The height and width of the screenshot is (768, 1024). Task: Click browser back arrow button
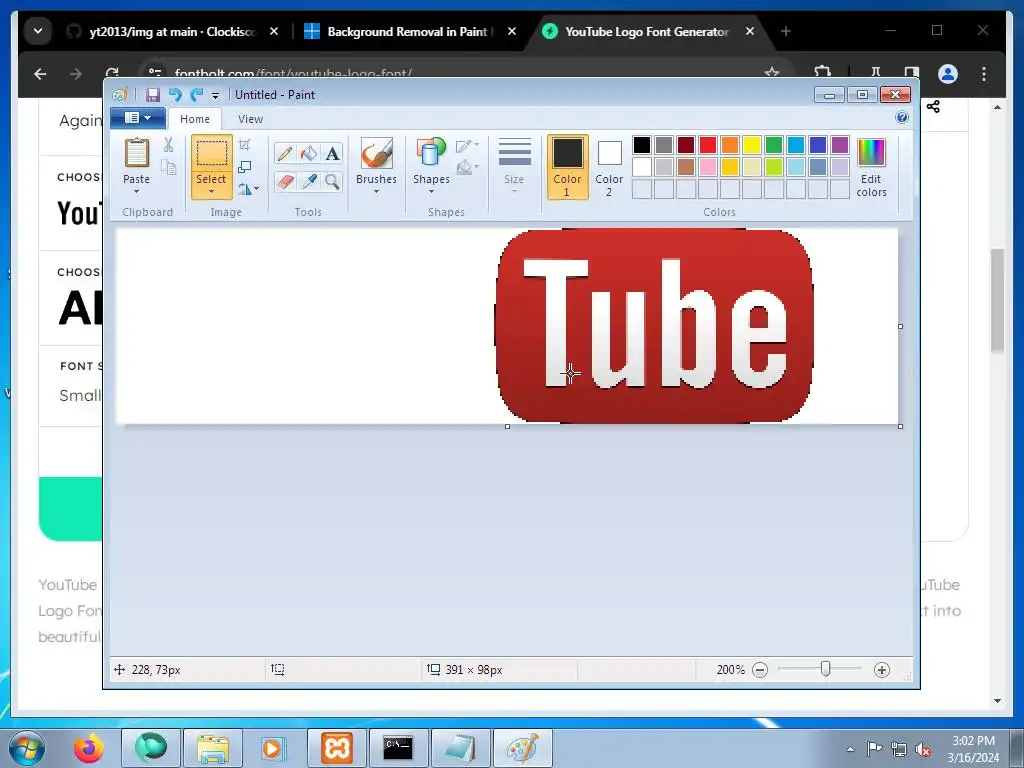click(40, 74)
